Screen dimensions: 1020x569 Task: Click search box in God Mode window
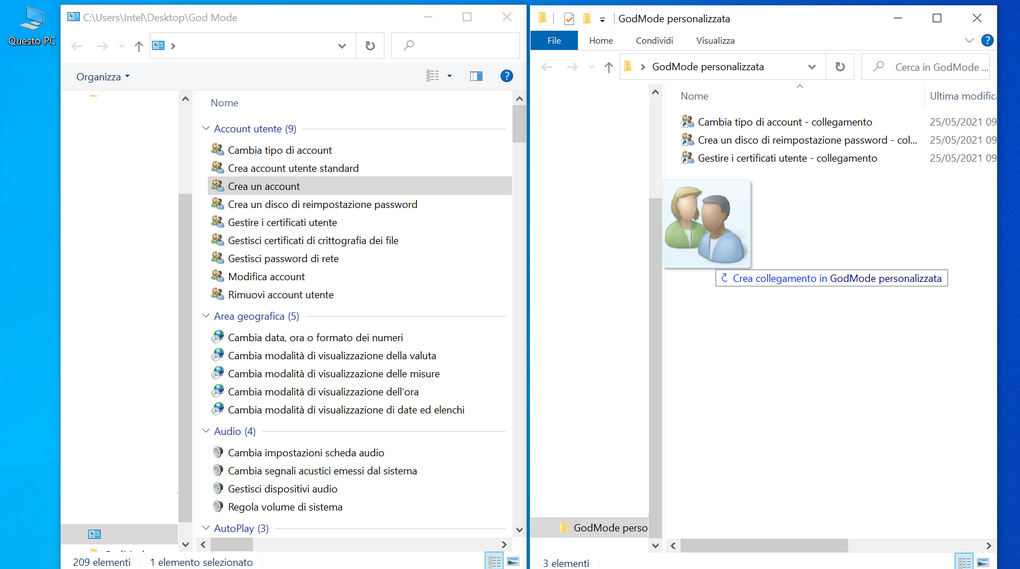click(455, 46)
